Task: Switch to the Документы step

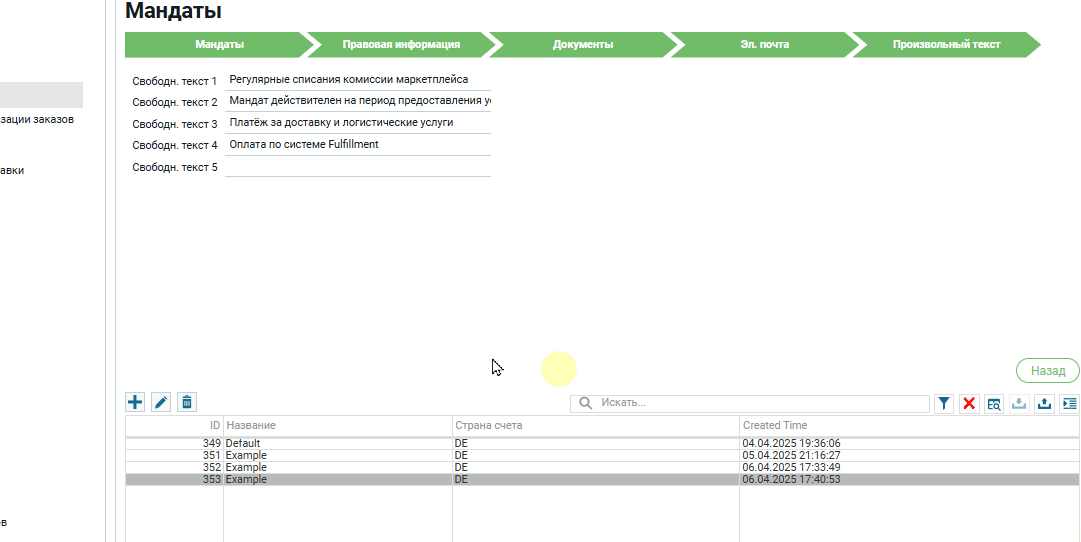Action: coord(583,45)
